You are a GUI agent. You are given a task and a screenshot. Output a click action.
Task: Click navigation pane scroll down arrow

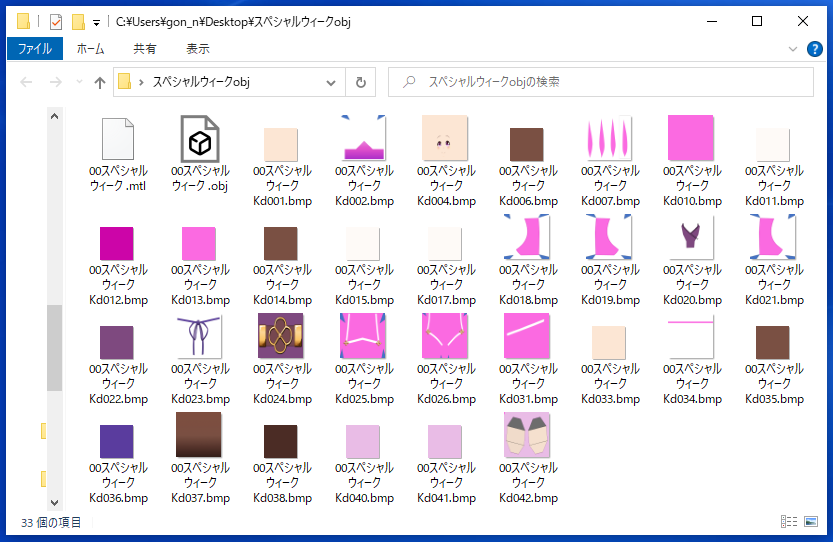(54, 502)
